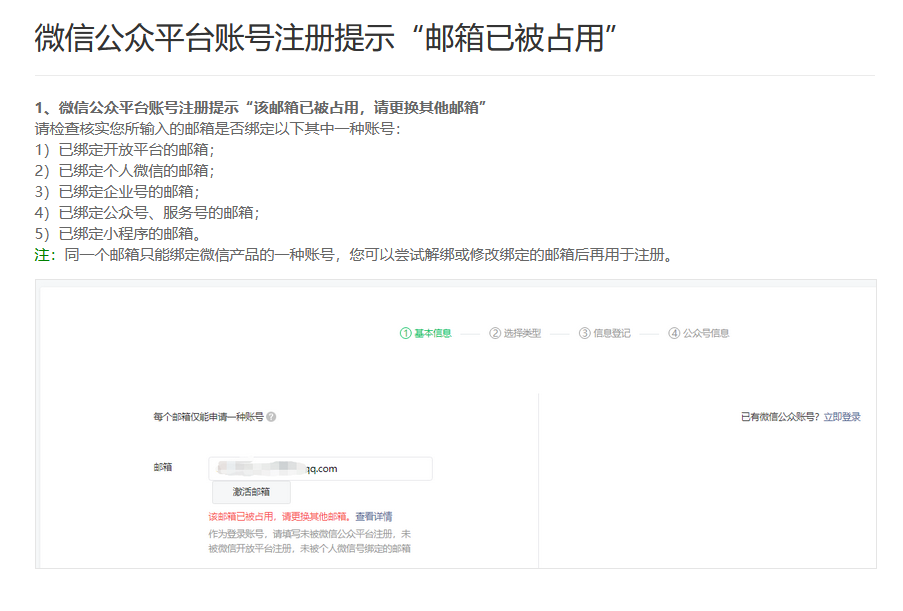Click the line 已绑定企业号的邮箱
903x611 pixels.
pos(117,192)
